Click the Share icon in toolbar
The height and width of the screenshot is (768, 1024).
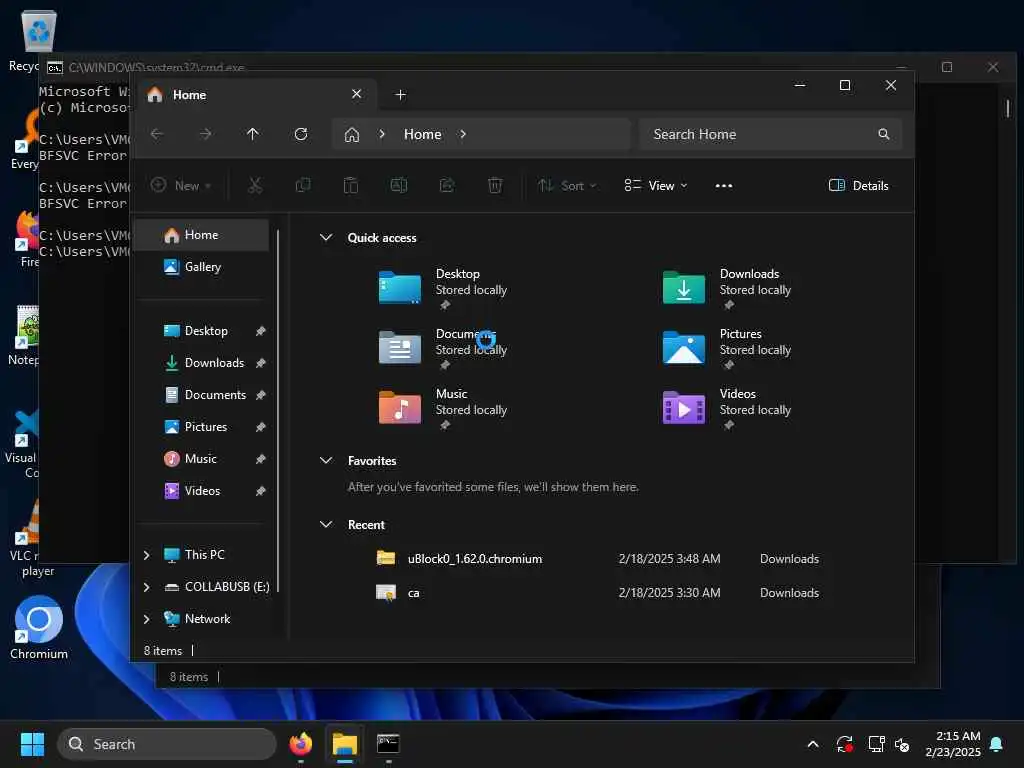447,186
